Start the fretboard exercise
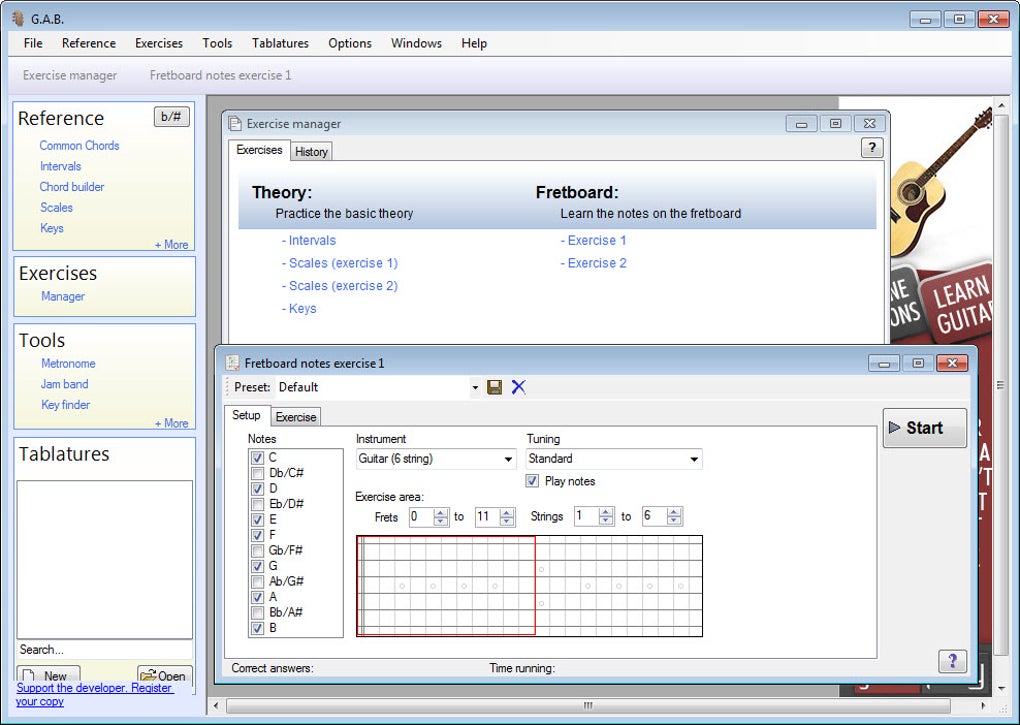 pos(924,428)
